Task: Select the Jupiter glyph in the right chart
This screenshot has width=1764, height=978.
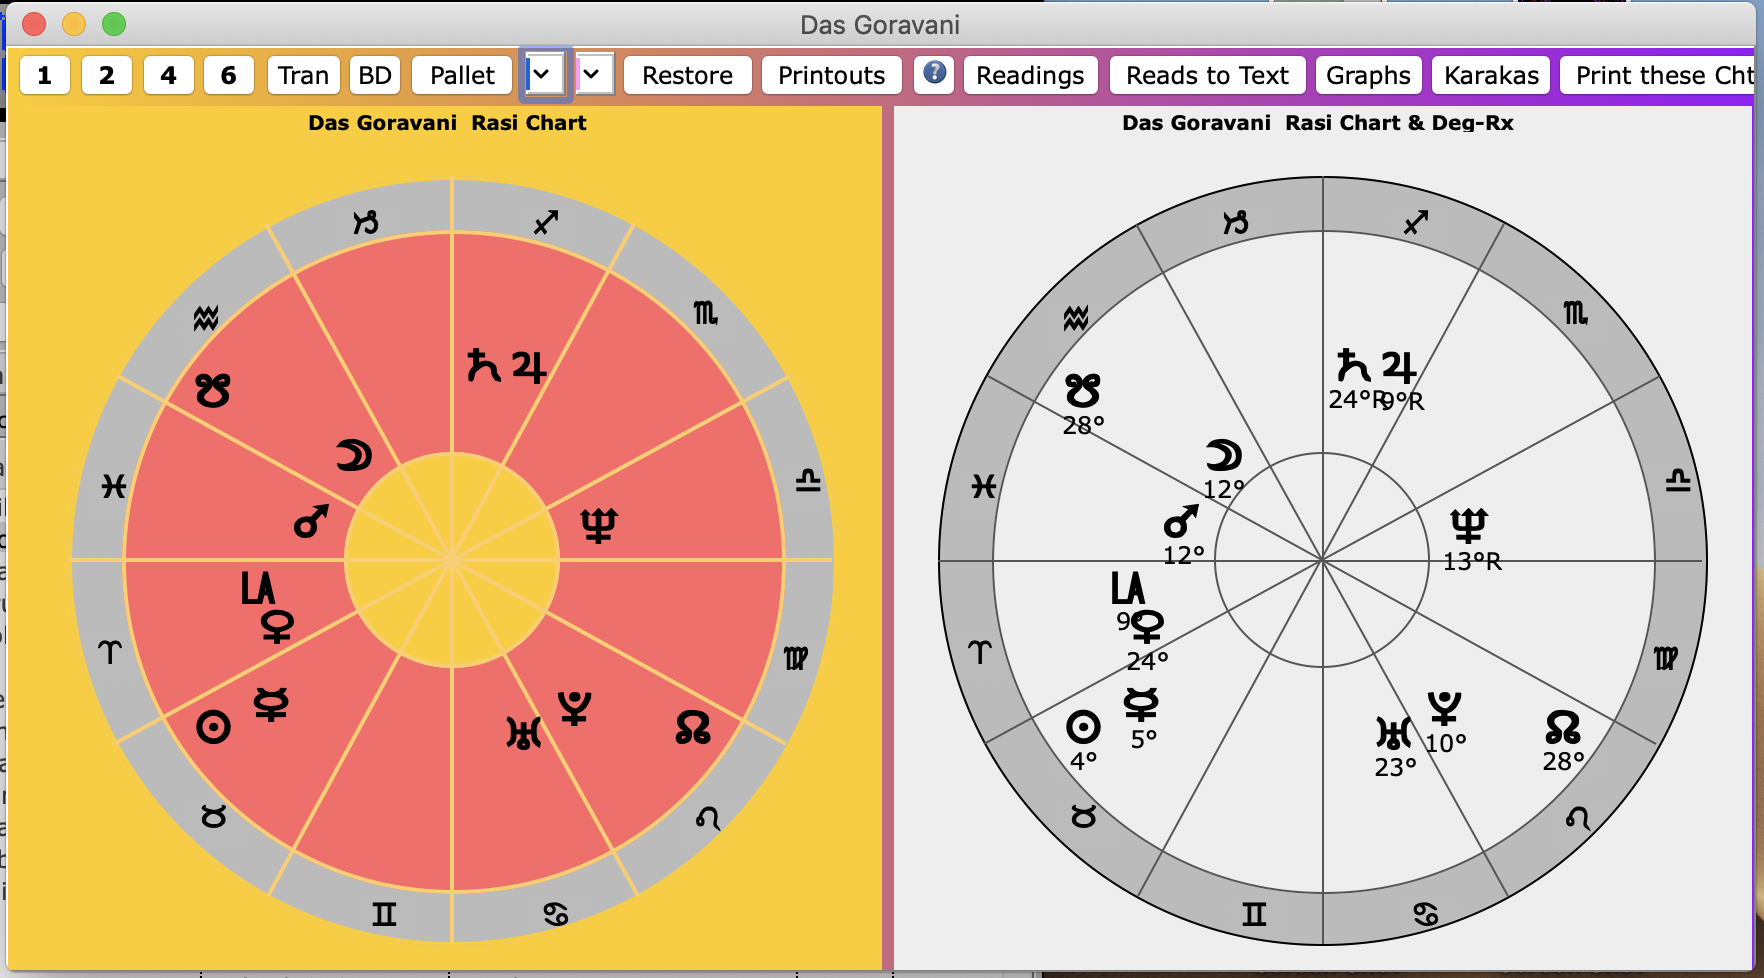Action: click(1399, 367)
